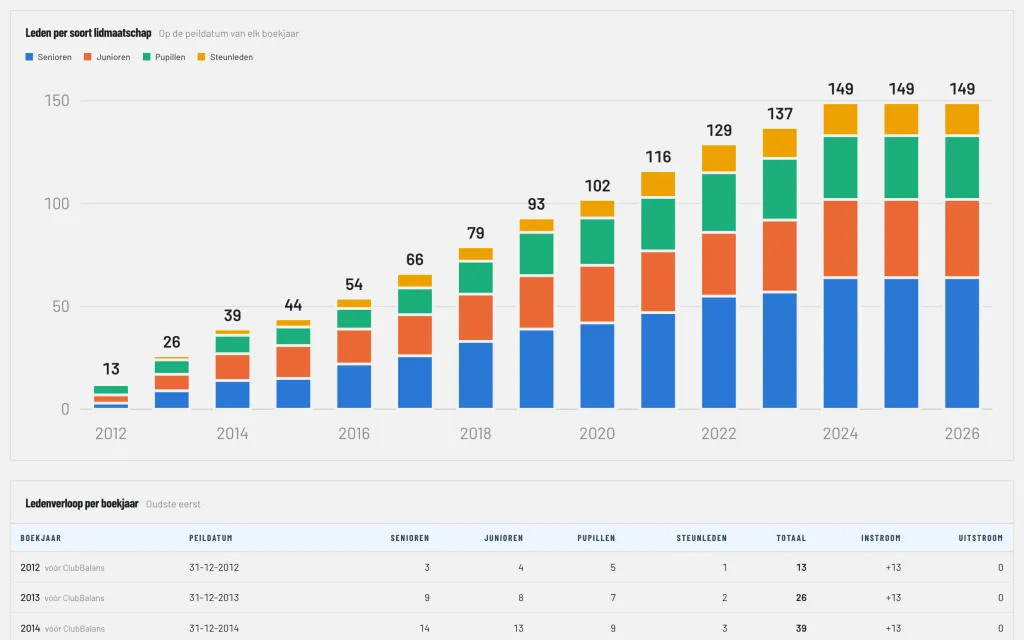Click the total label 129 above the 2022 bar
This screenshot has height=640, width=1024.
[719, 131]
